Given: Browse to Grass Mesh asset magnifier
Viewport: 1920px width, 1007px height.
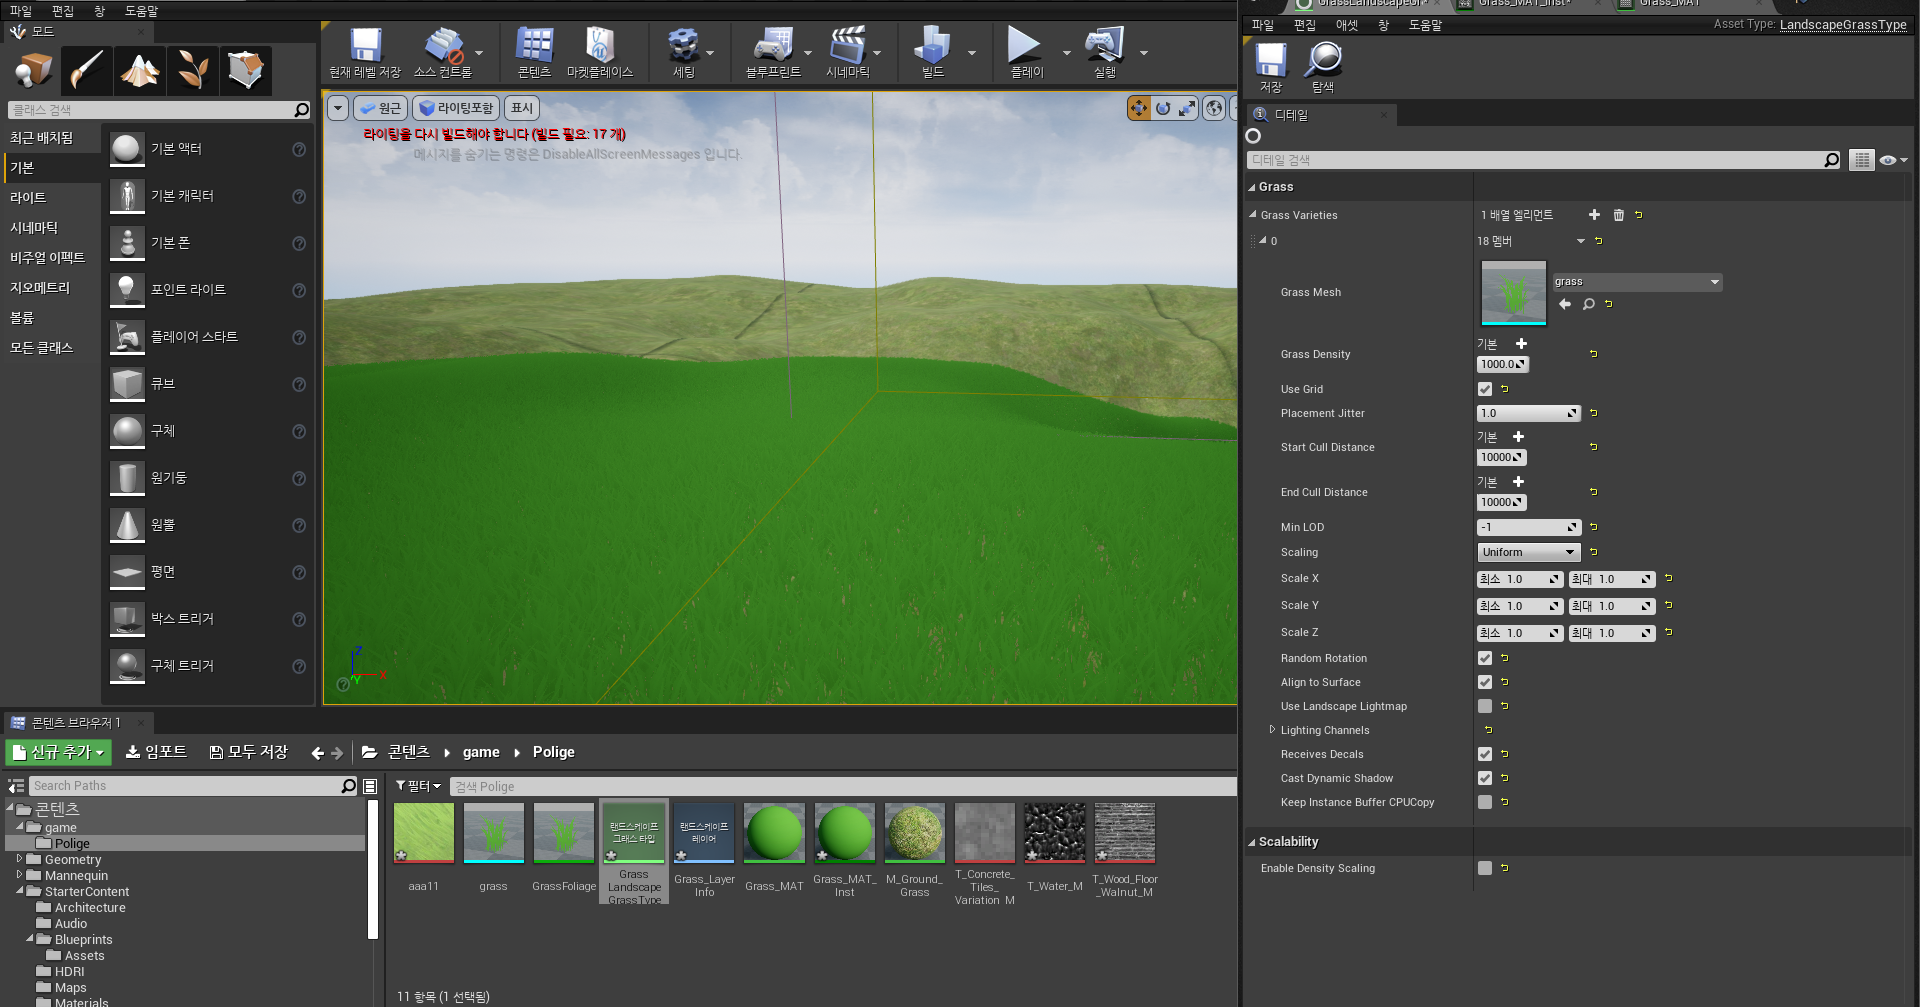Looking at the screenshot, I should 1588,304.
